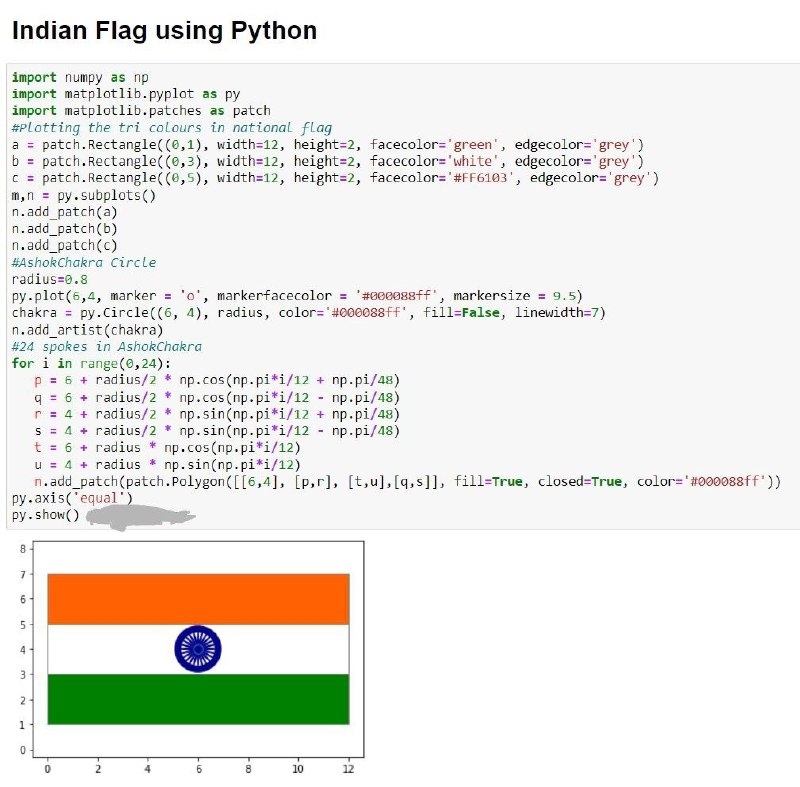Click the line "n.add_patch(b)"
Viewport: 800px width, 787px height.
(64, 229)
